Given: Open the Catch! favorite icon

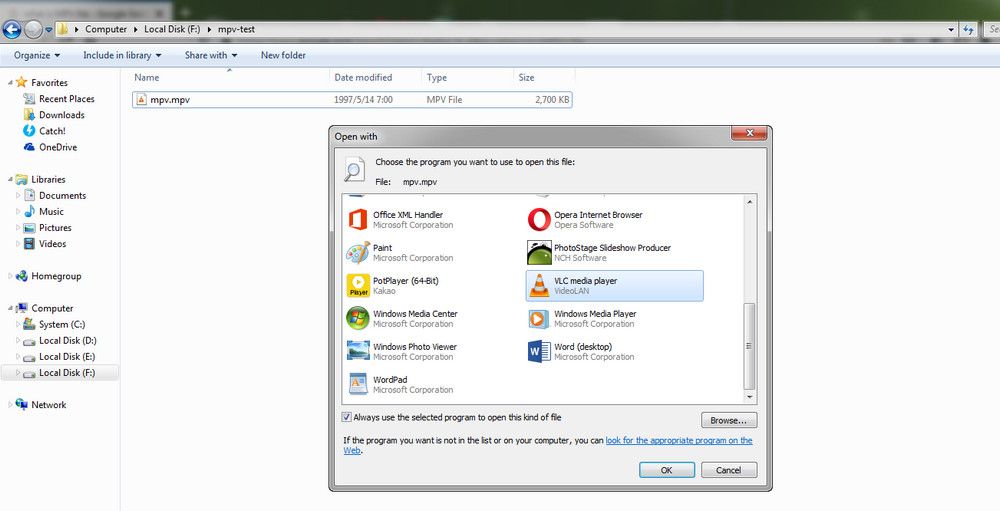Looking at the screenshot, I should click(x=29, y=131).
